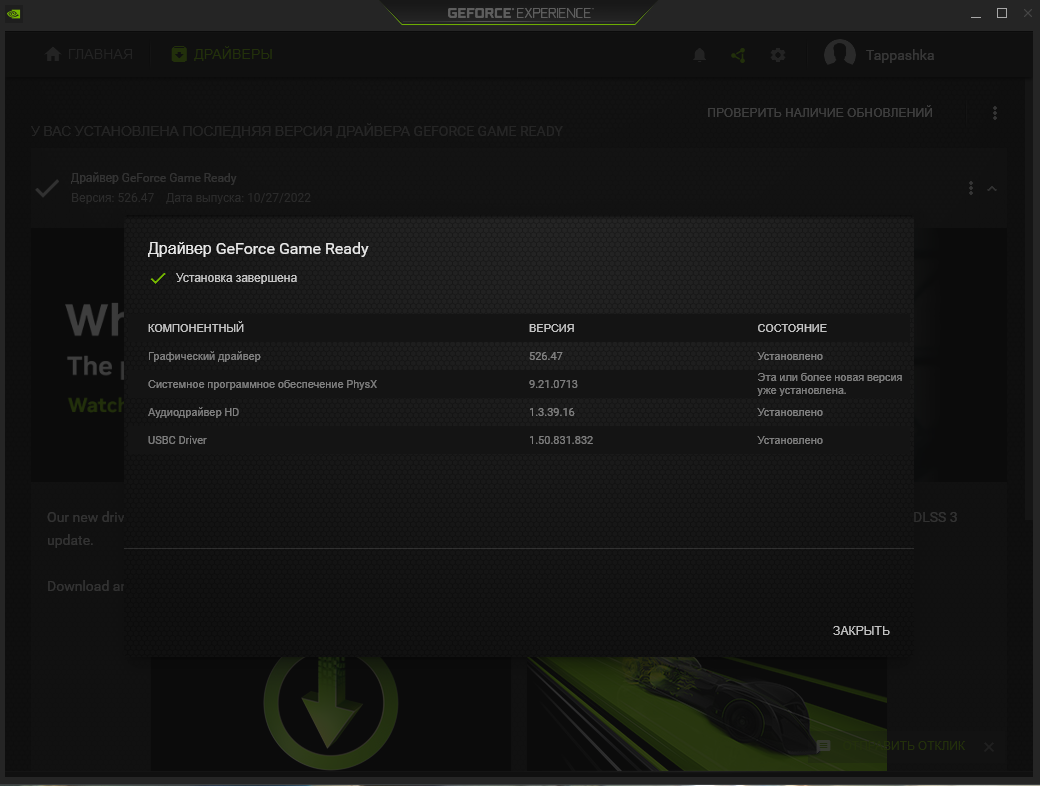Image resolution: width=1040 pixels, height=786 pixels.
Task: Click Установка завершена status text
Action: 236,278
